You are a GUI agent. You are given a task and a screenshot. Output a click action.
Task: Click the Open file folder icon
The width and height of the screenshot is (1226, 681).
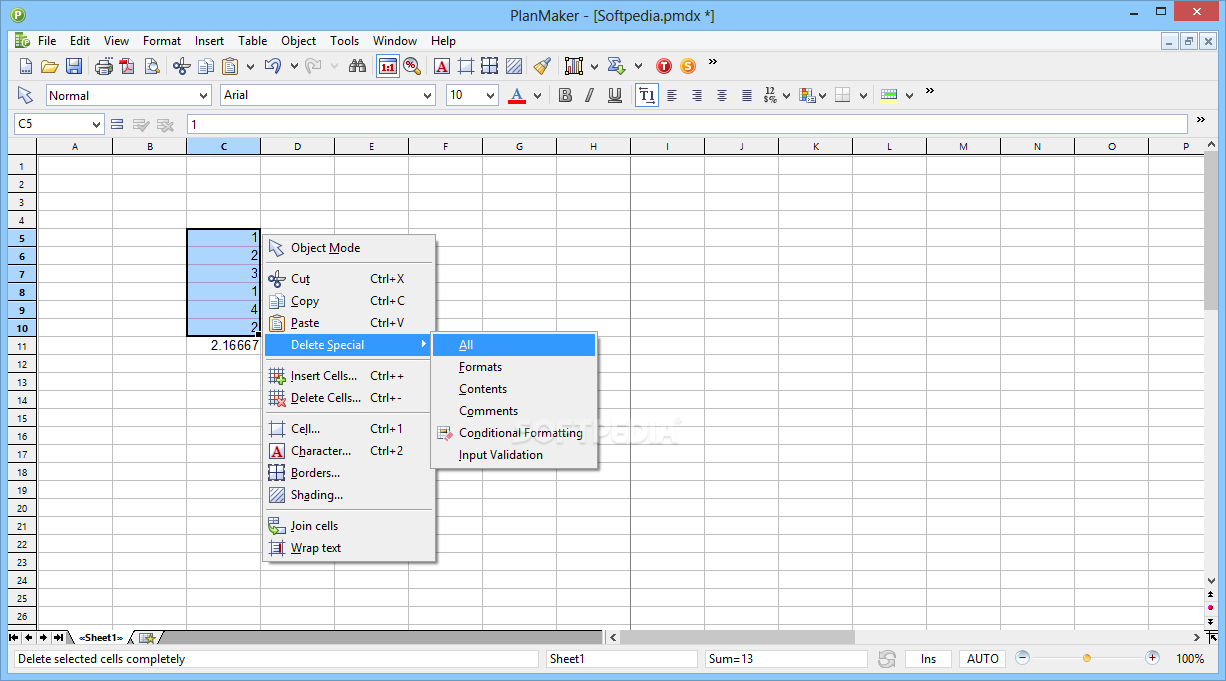[x=50, y=66]
